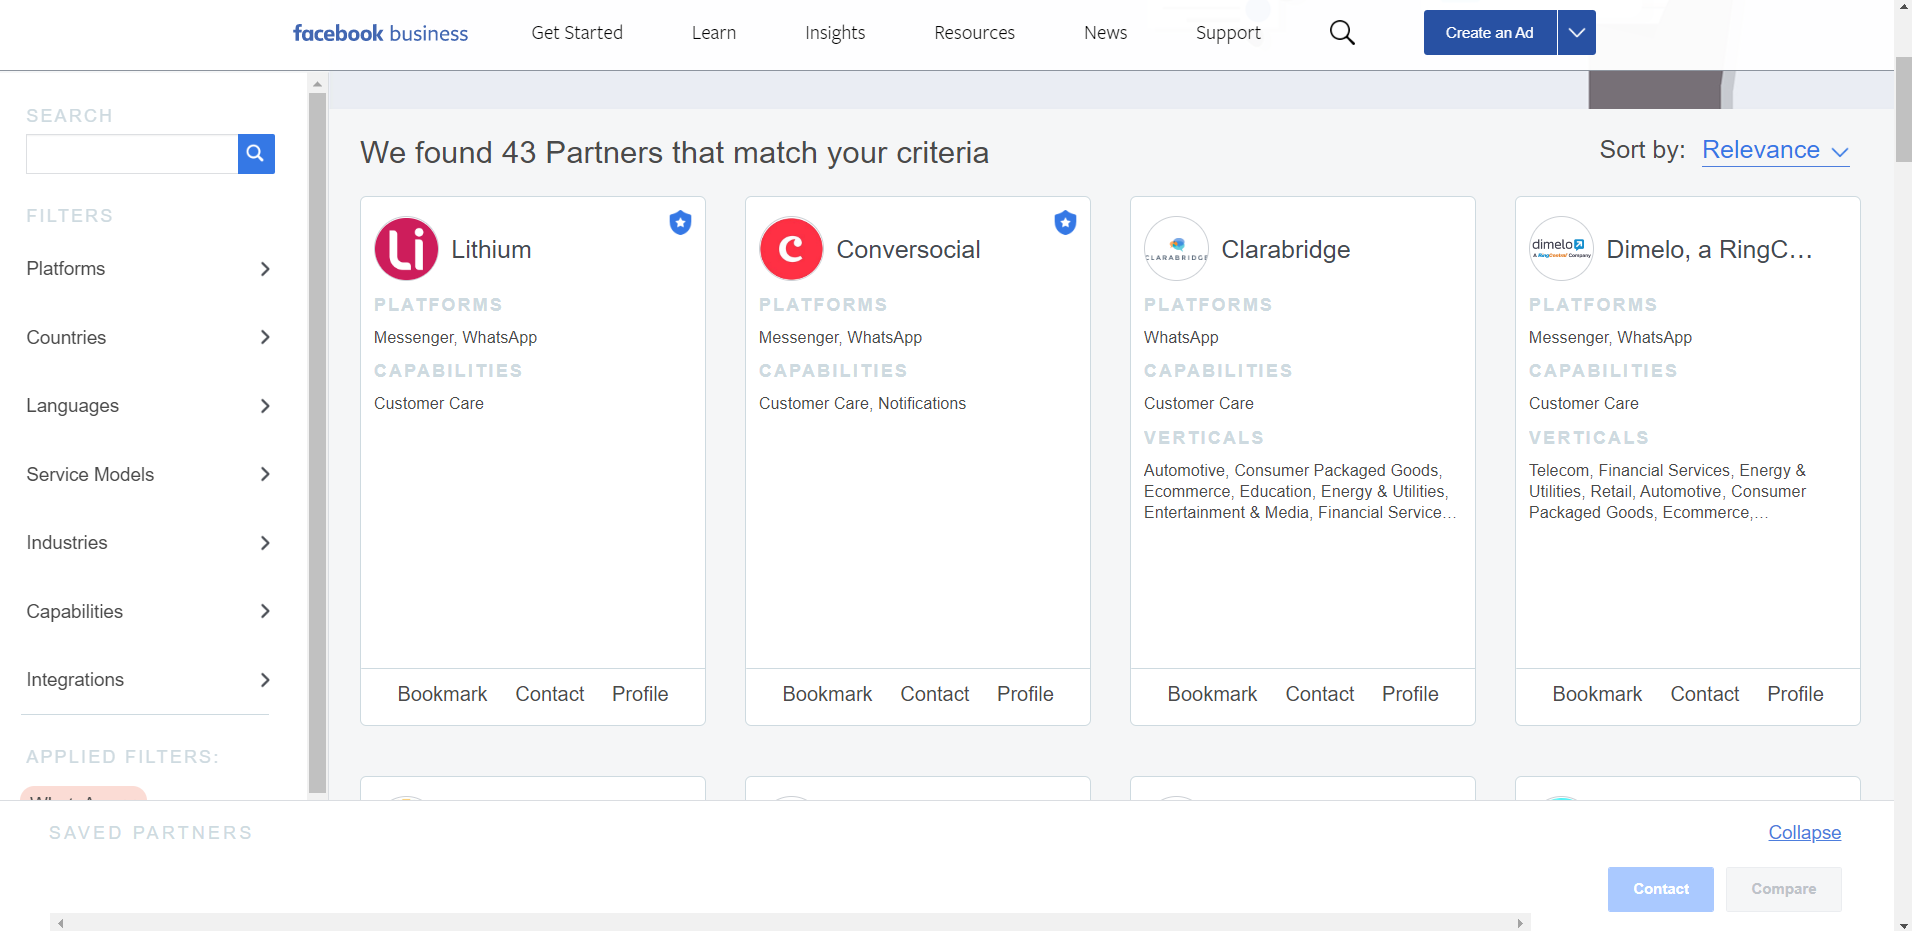
Task: Contact the Dimelo partner
Action: (1705, 694)
